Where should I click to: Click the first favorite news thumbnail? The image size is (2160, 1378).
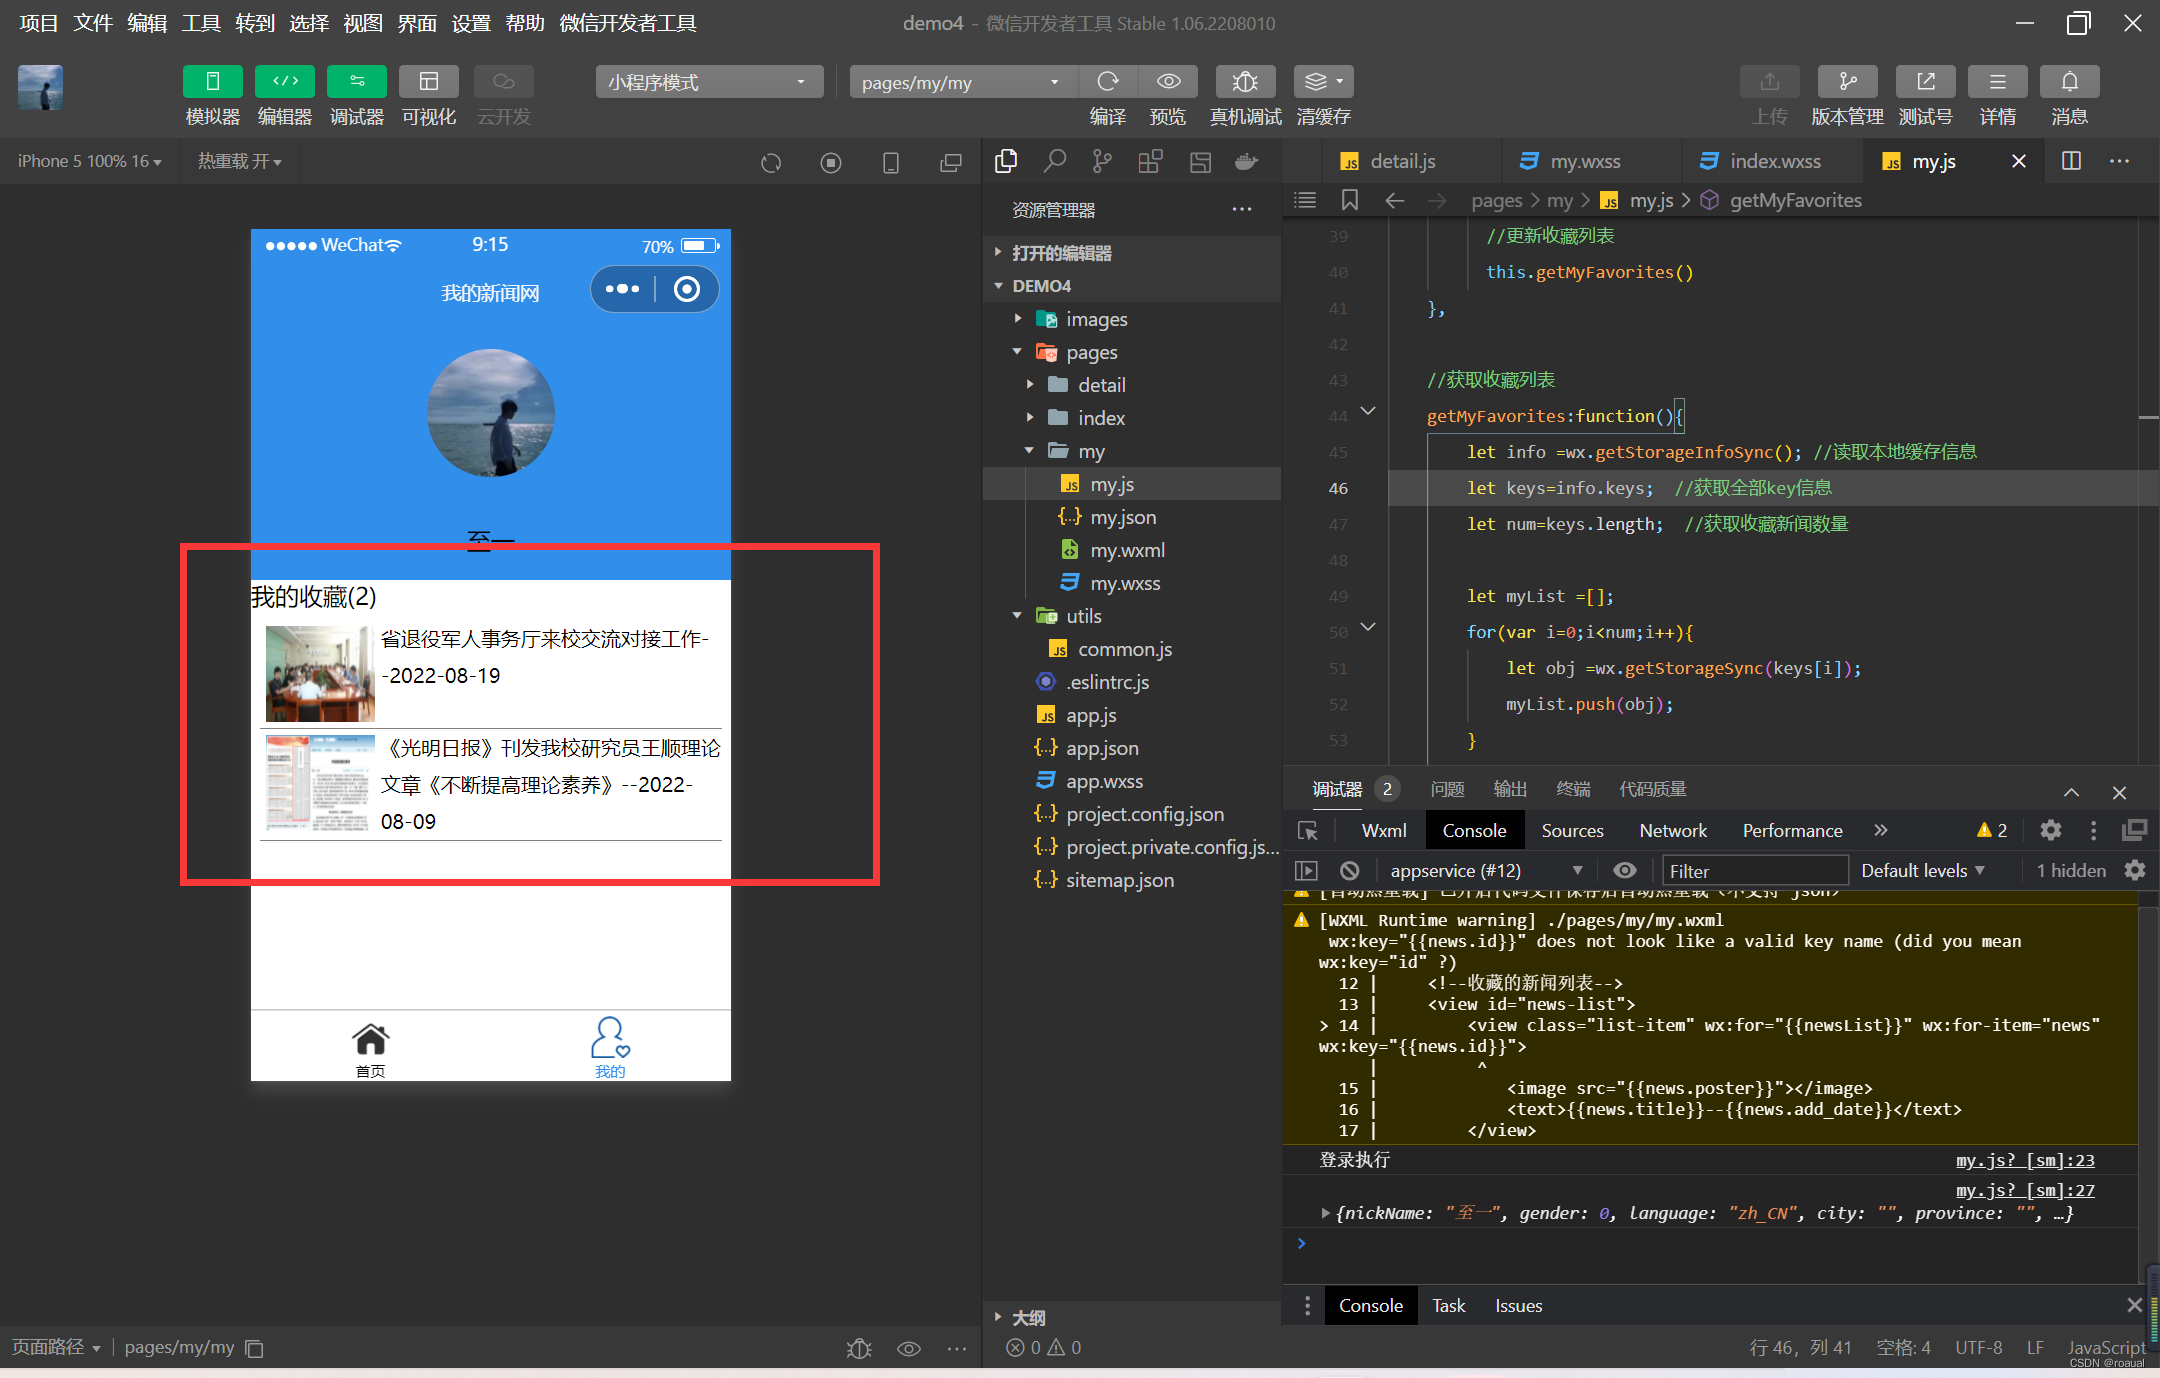pos(320,673)
